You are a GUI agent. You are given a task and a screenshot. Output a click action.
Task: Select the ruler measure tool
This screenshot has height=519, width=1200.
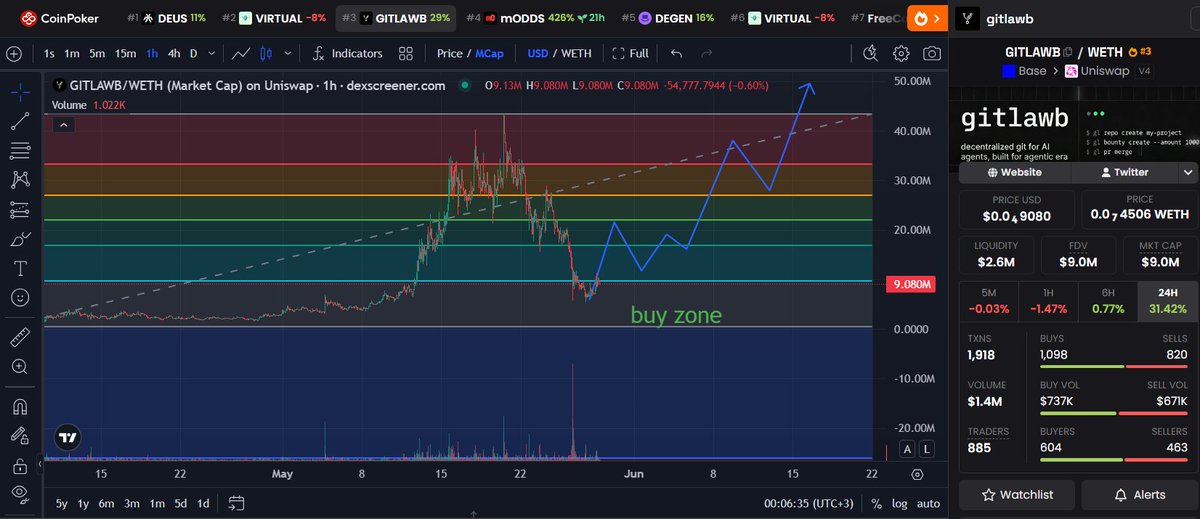(x=20, y=337)
